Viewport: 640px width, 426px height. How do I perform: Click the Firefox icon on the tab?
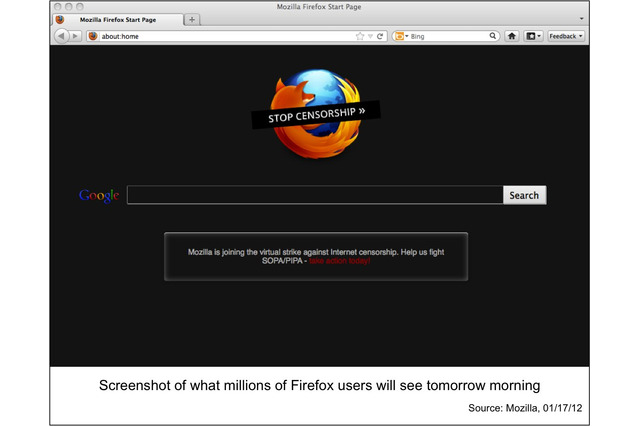pyautogui.click(x=60, y=20)
